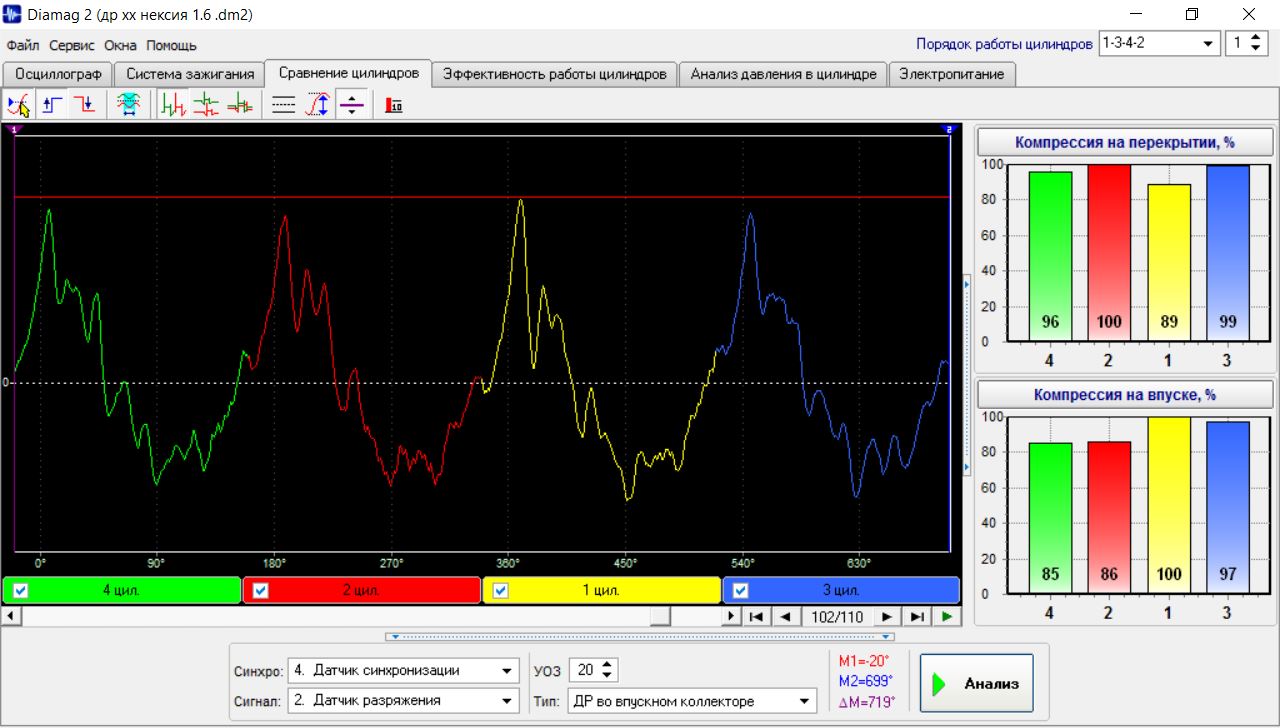Open the Сигнал dropdown

click(508, 700)
